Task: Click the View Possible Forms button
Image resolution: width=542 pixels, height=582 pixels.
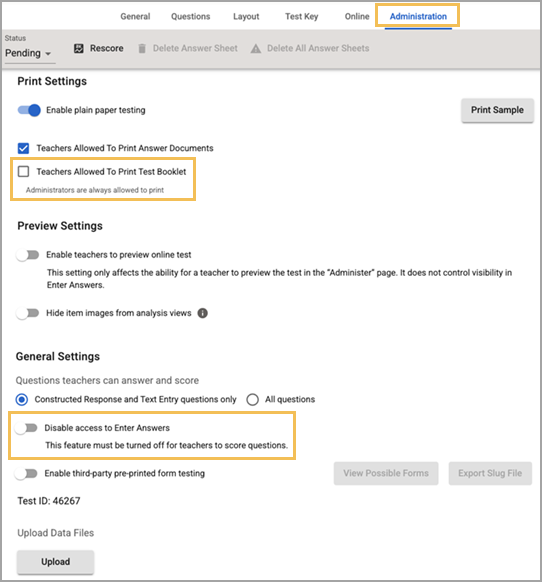Action: (x=386, y=473)
